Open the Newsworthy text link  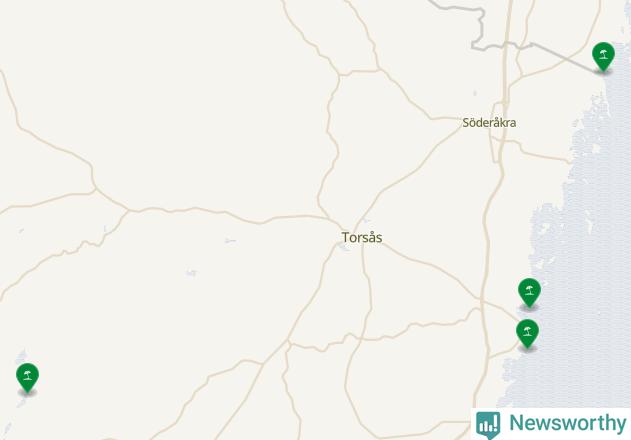pos(567,423)
